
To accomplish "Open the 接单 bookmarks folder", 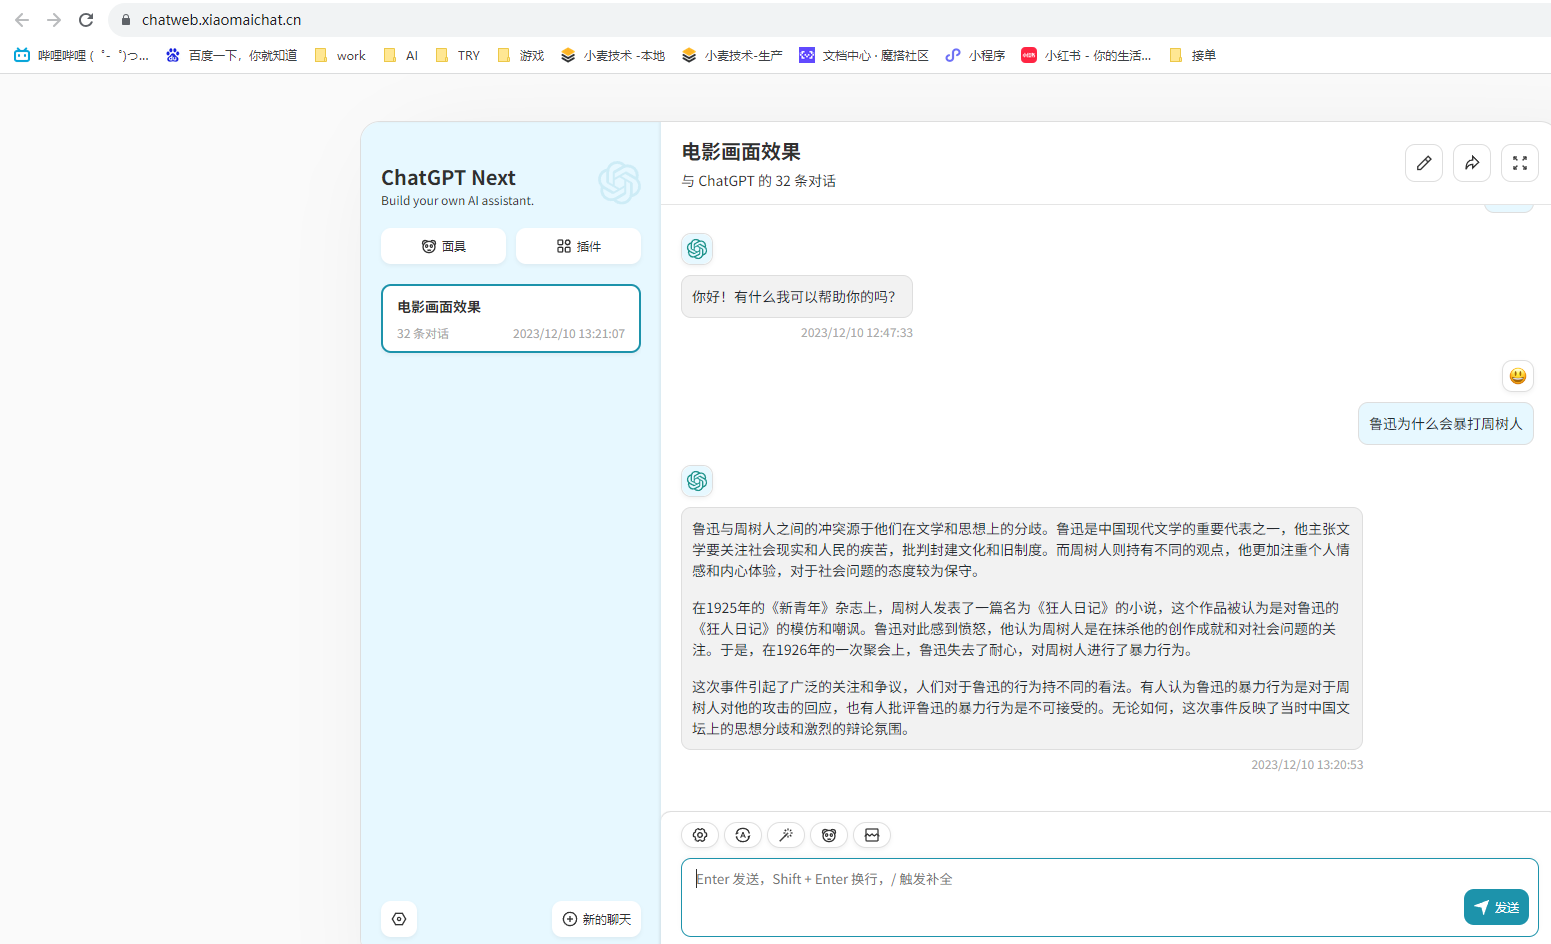I will click(1193, 56).
